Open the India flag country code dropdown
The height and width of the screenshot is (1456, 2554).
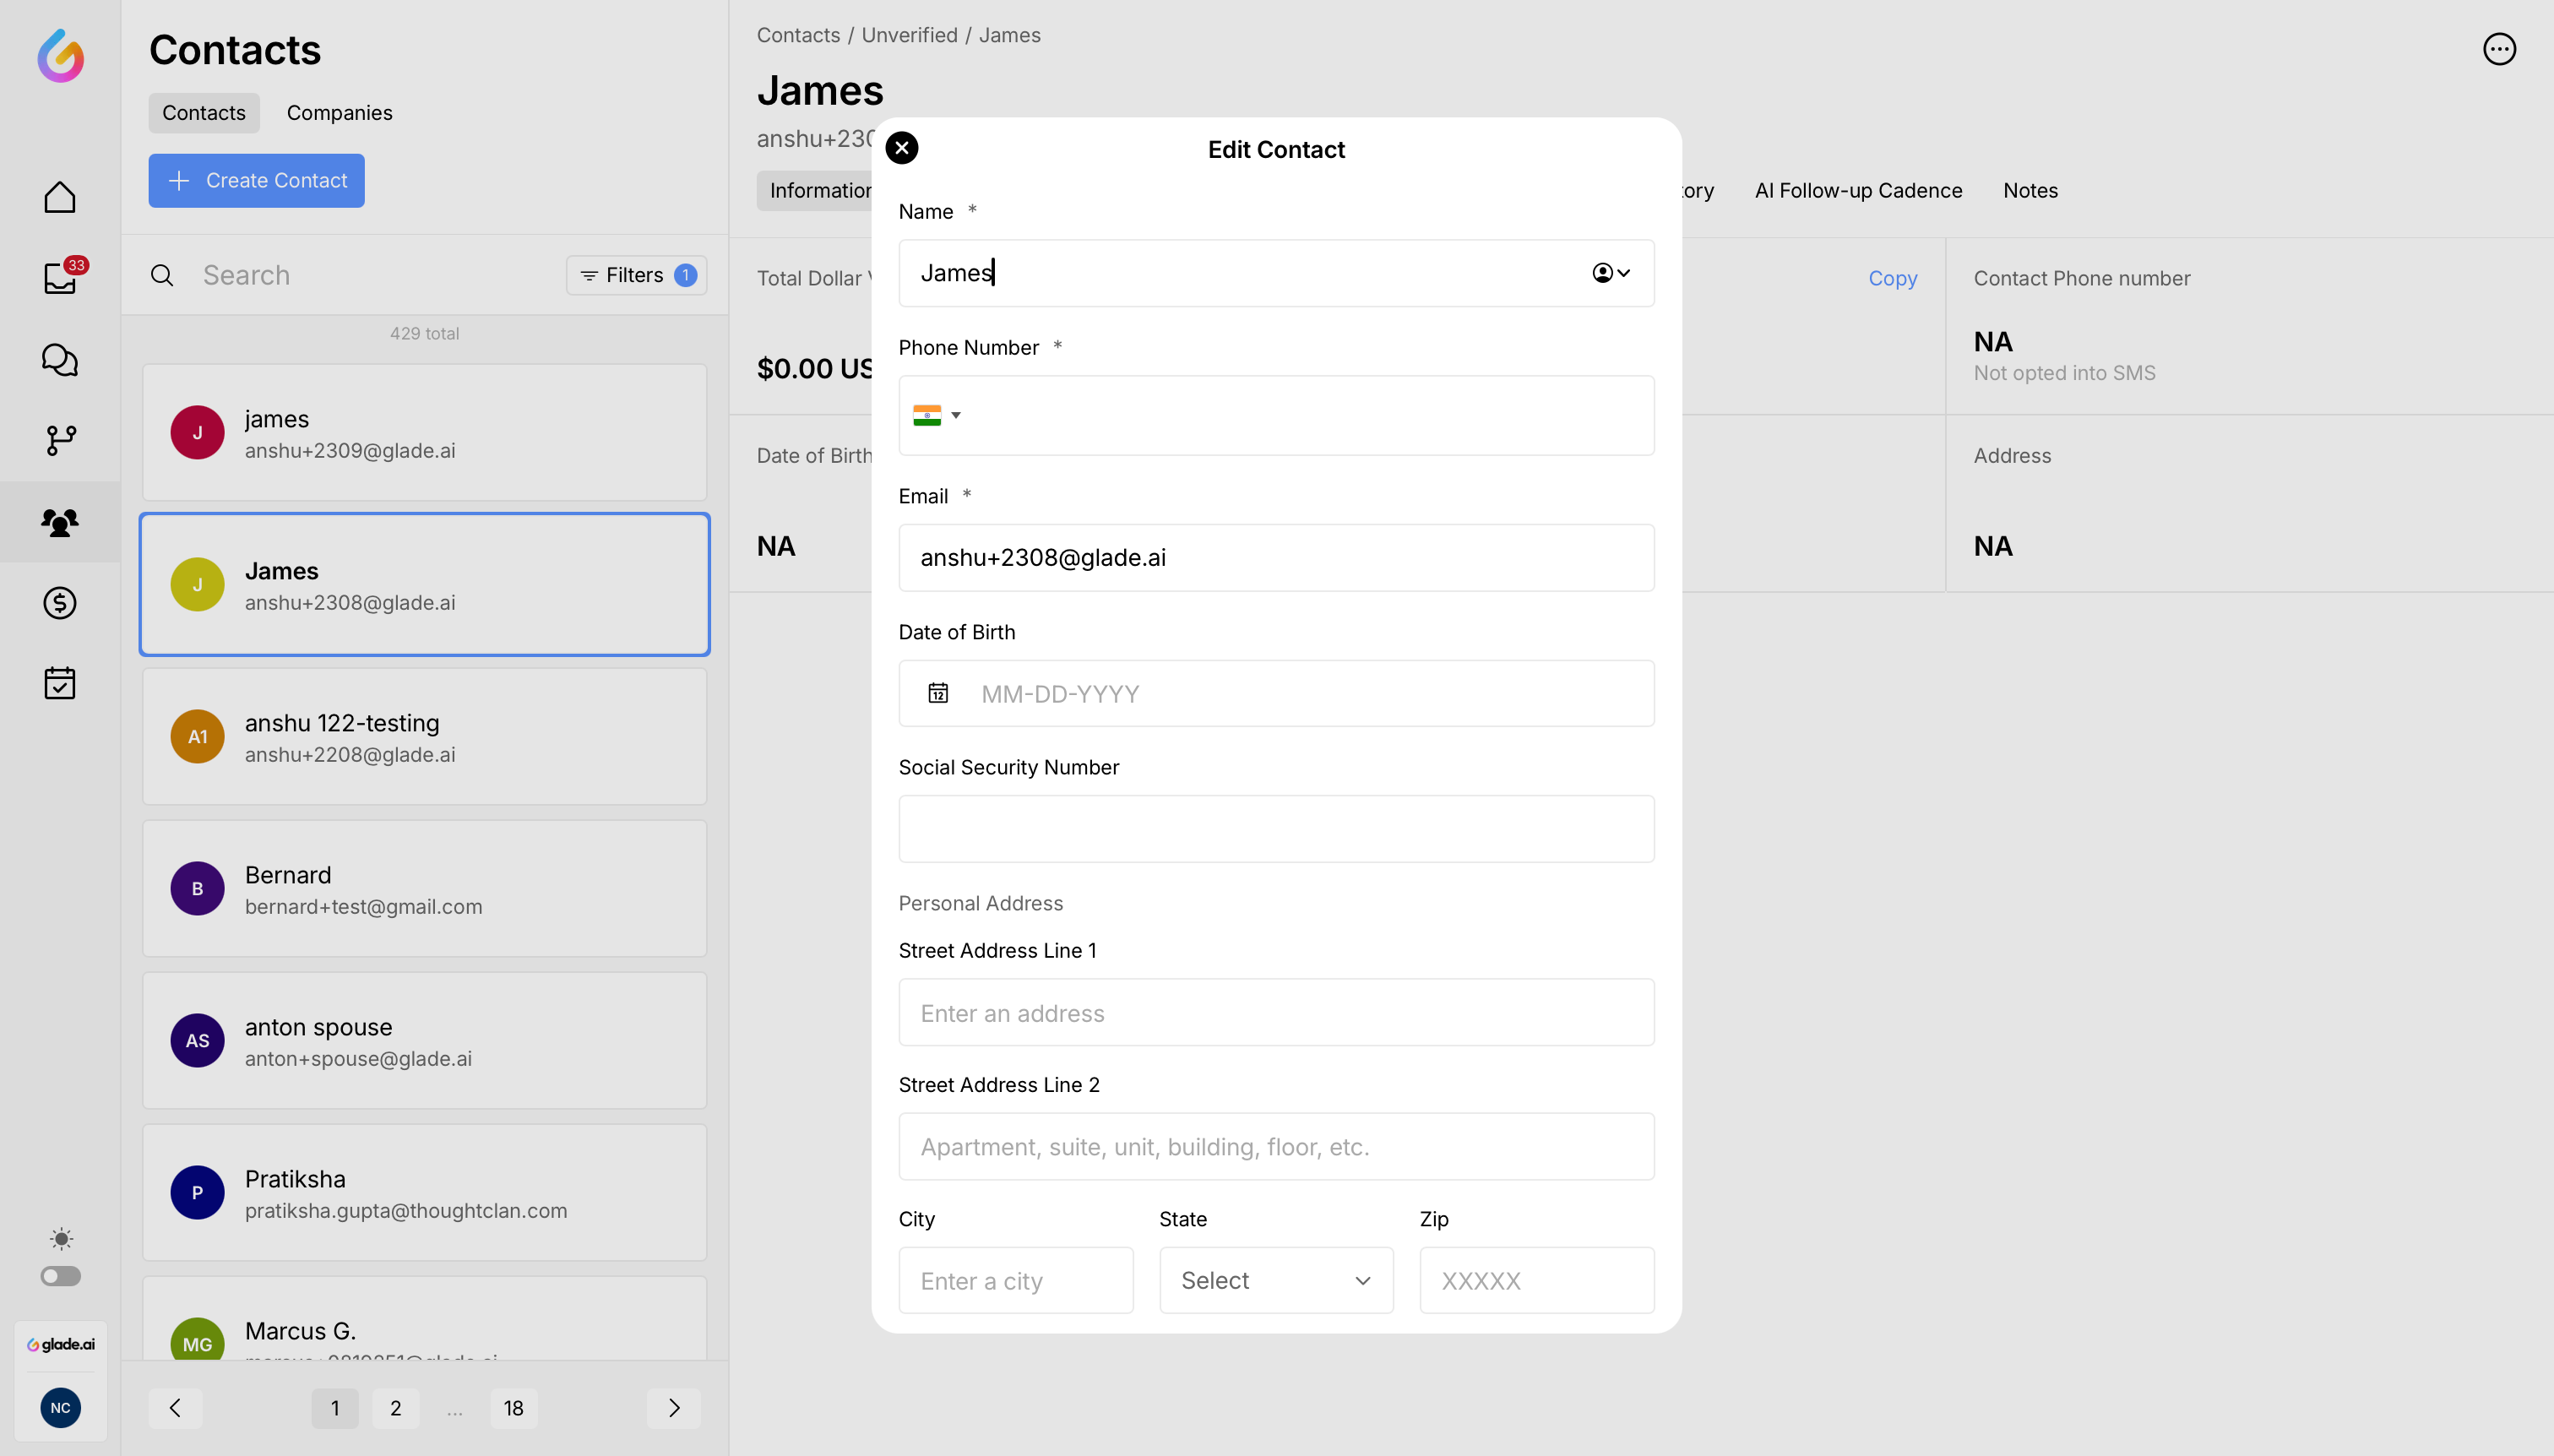[x=936, y=415]
